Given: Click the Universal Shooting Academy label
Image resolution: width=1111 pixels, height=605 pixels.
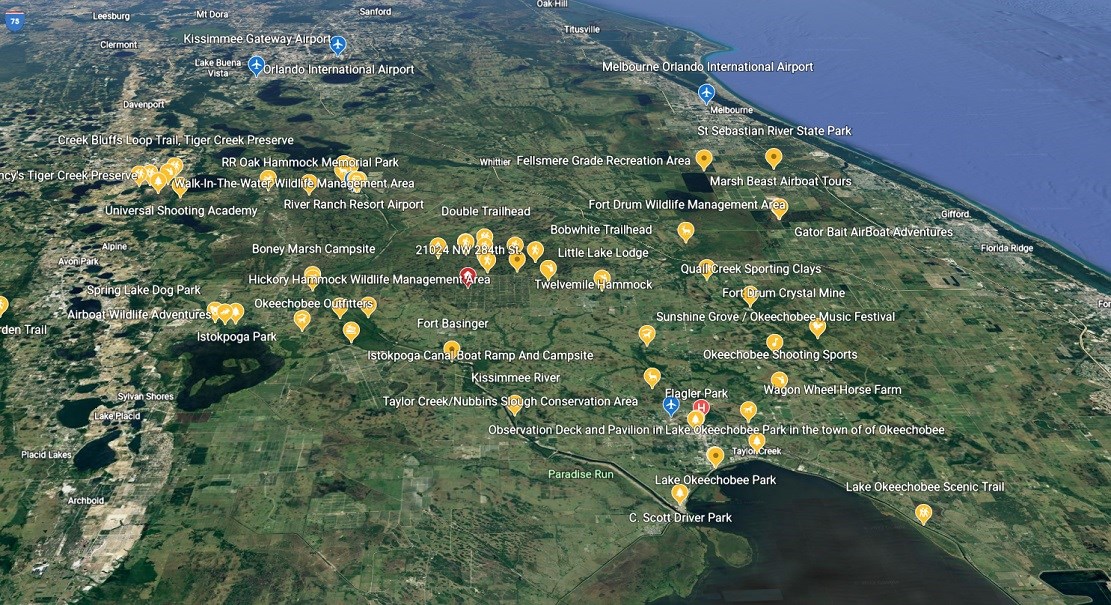Looking at the screenshot, I should tap(181, 210).
